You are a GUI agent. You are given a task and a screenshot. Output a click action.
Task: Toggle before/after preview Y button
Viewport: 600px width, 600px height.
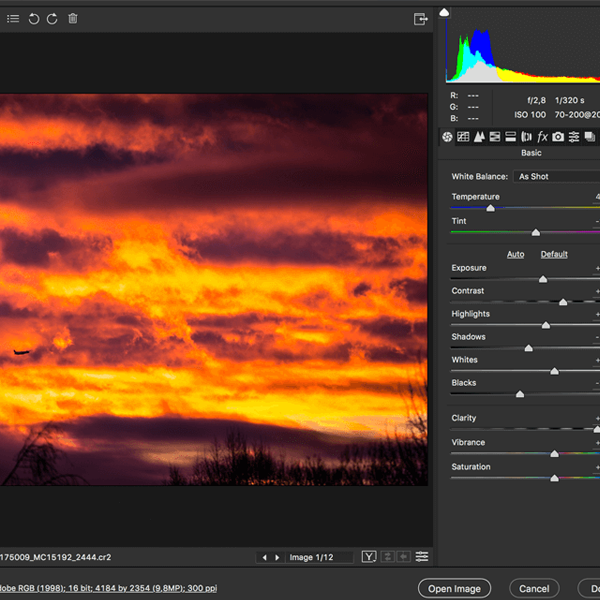[369, 557]
